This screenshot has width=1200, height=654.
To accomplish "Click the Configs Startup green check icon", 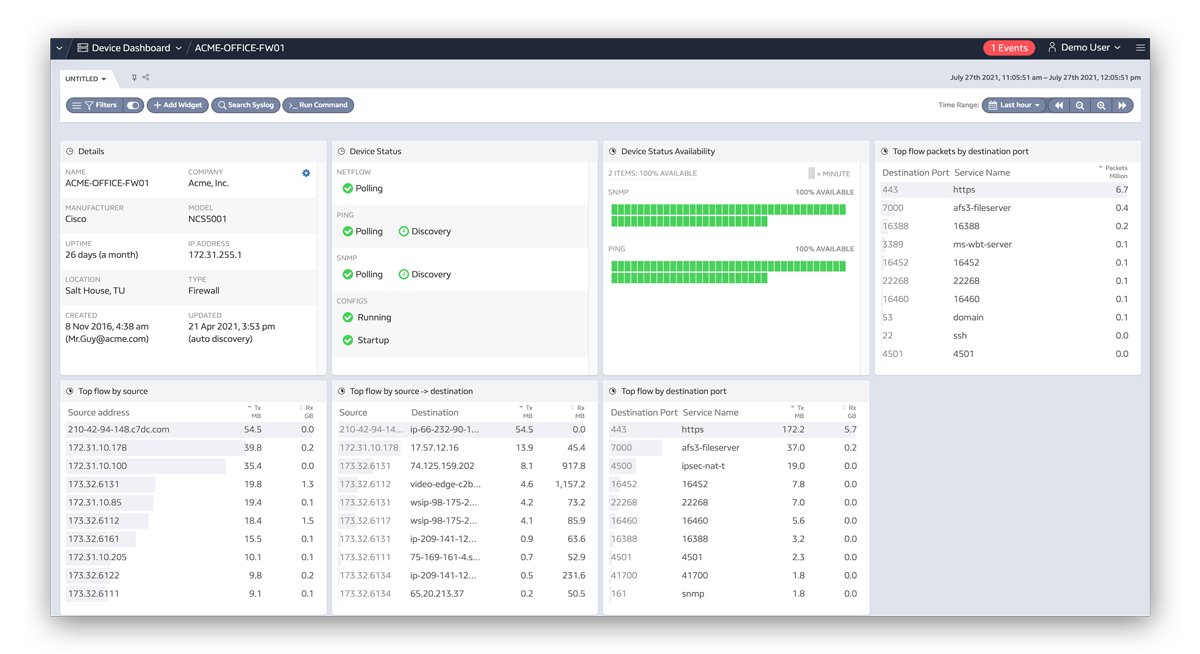I will pos(348,340).
